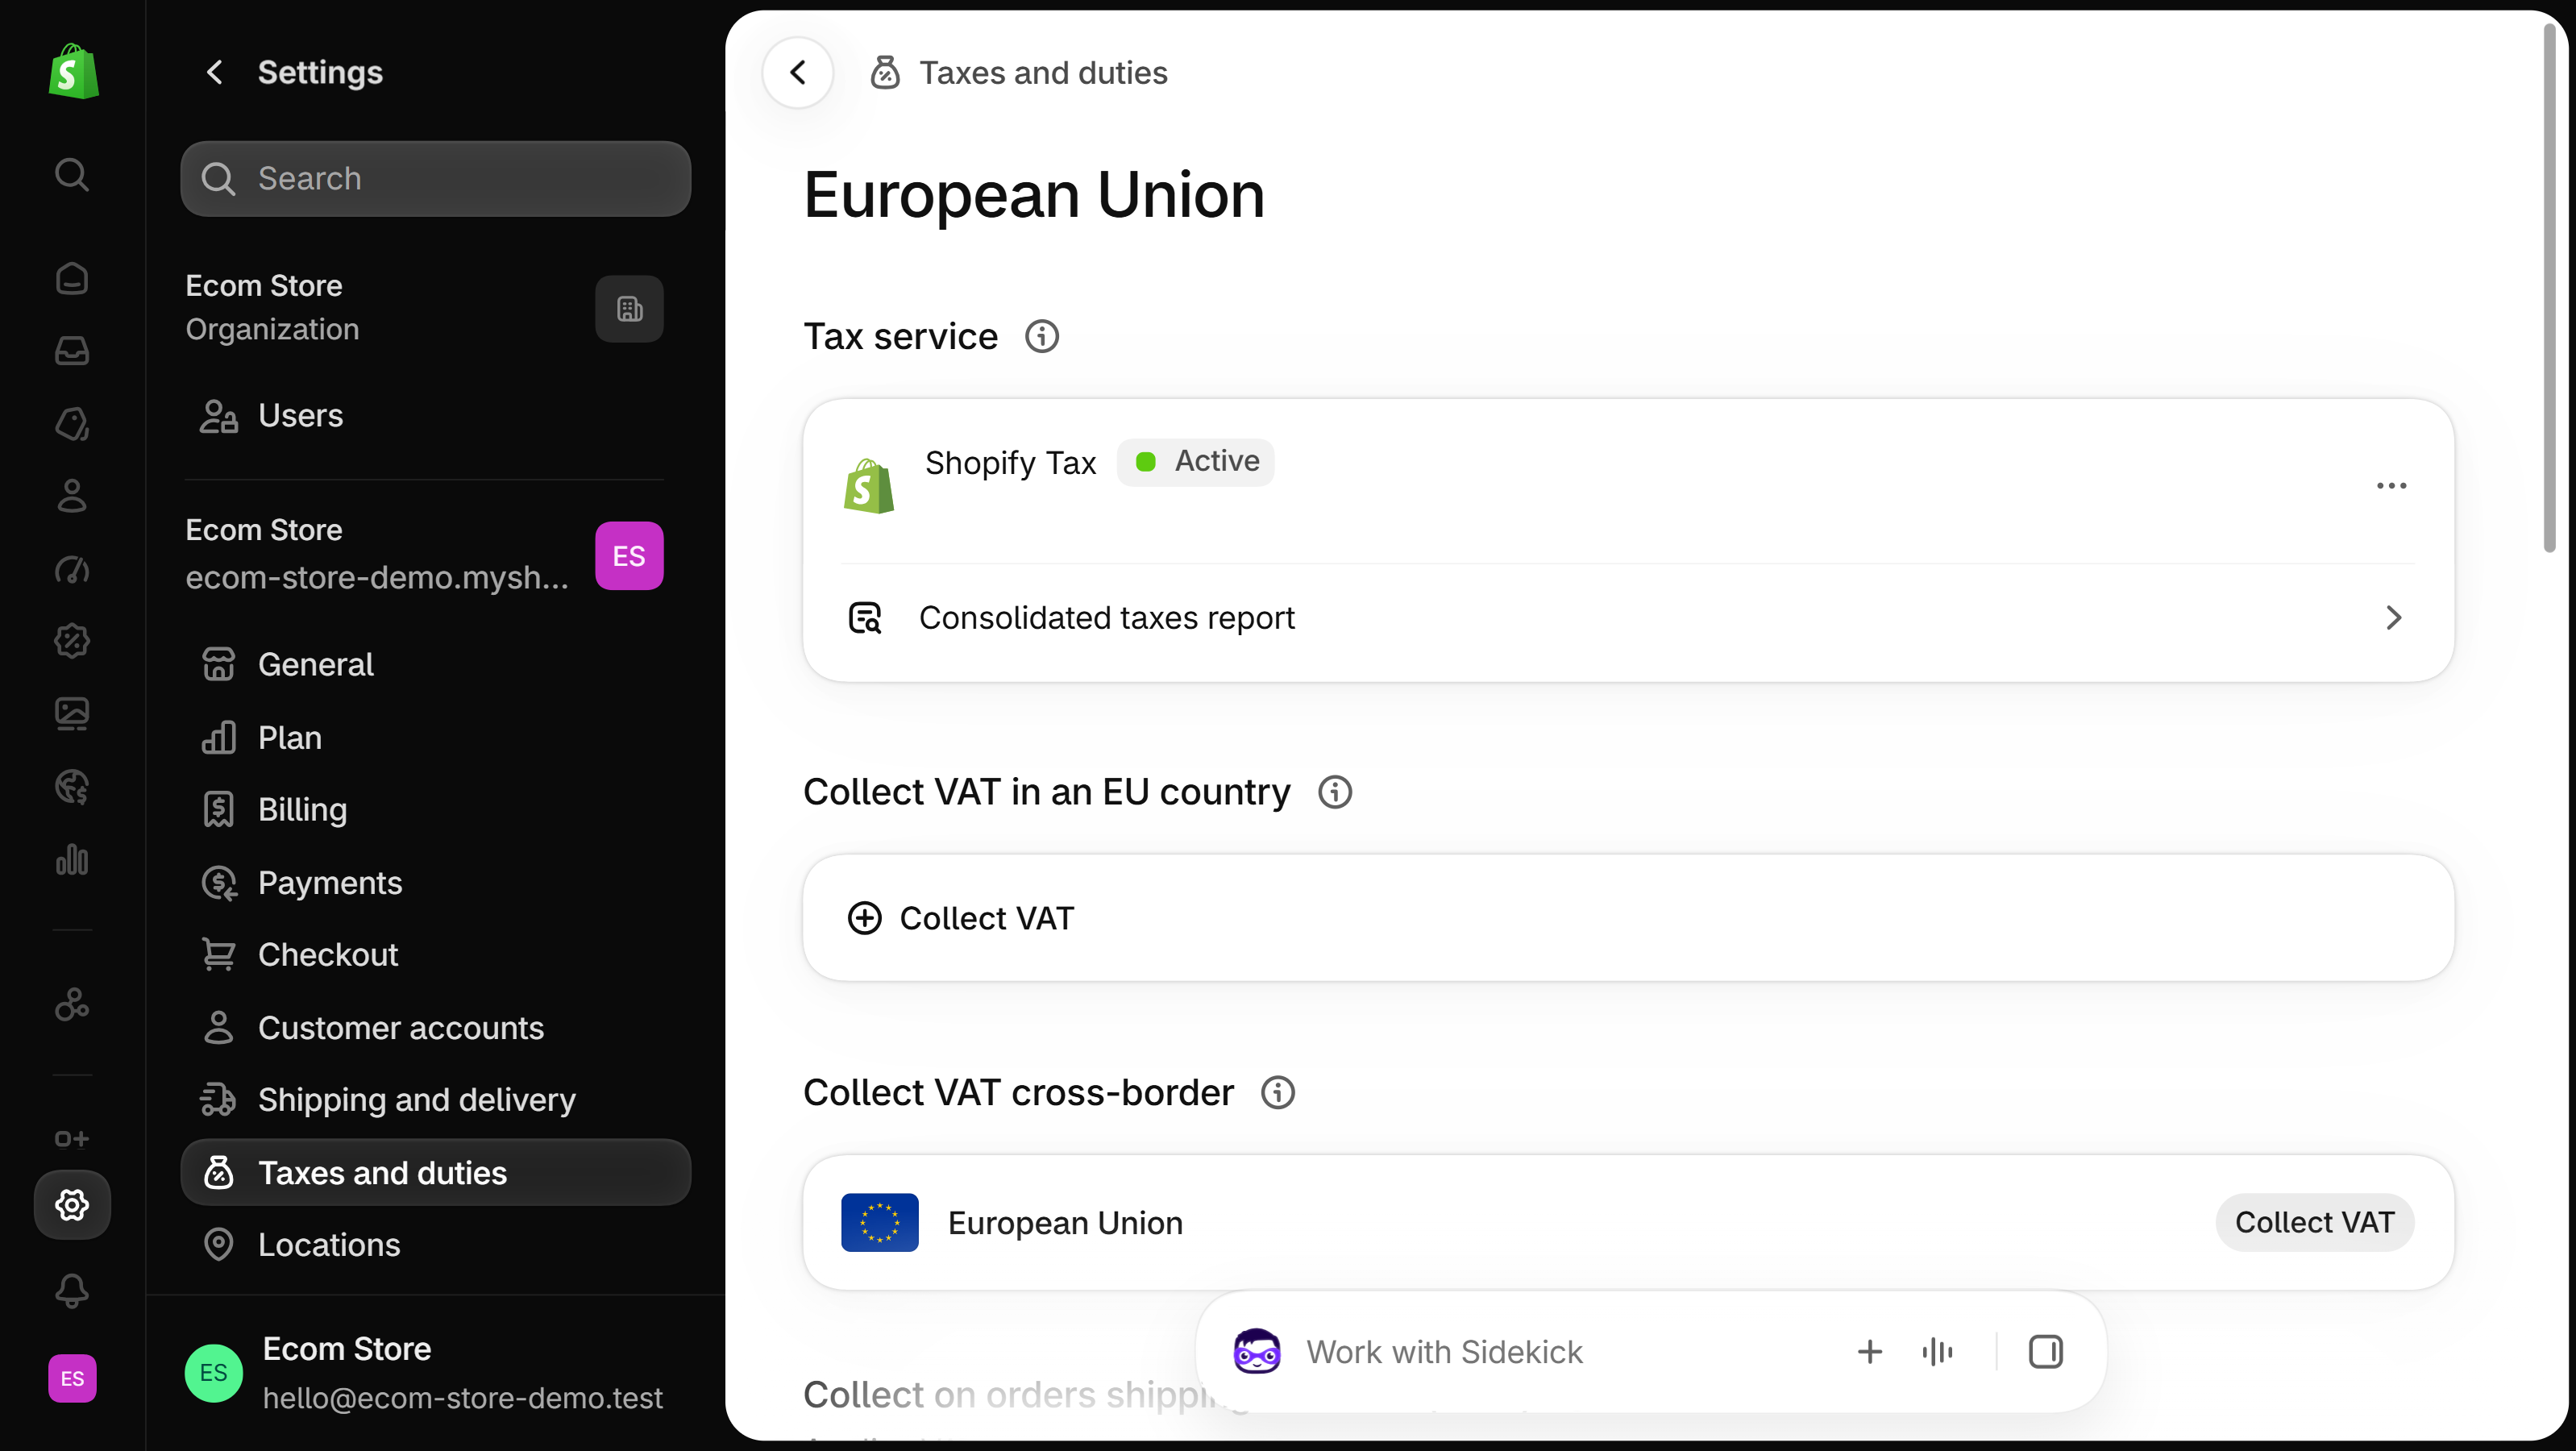2576x1451 pixels.
Task: Click the Tax service info icon
Action: [x=1042, y=337]
